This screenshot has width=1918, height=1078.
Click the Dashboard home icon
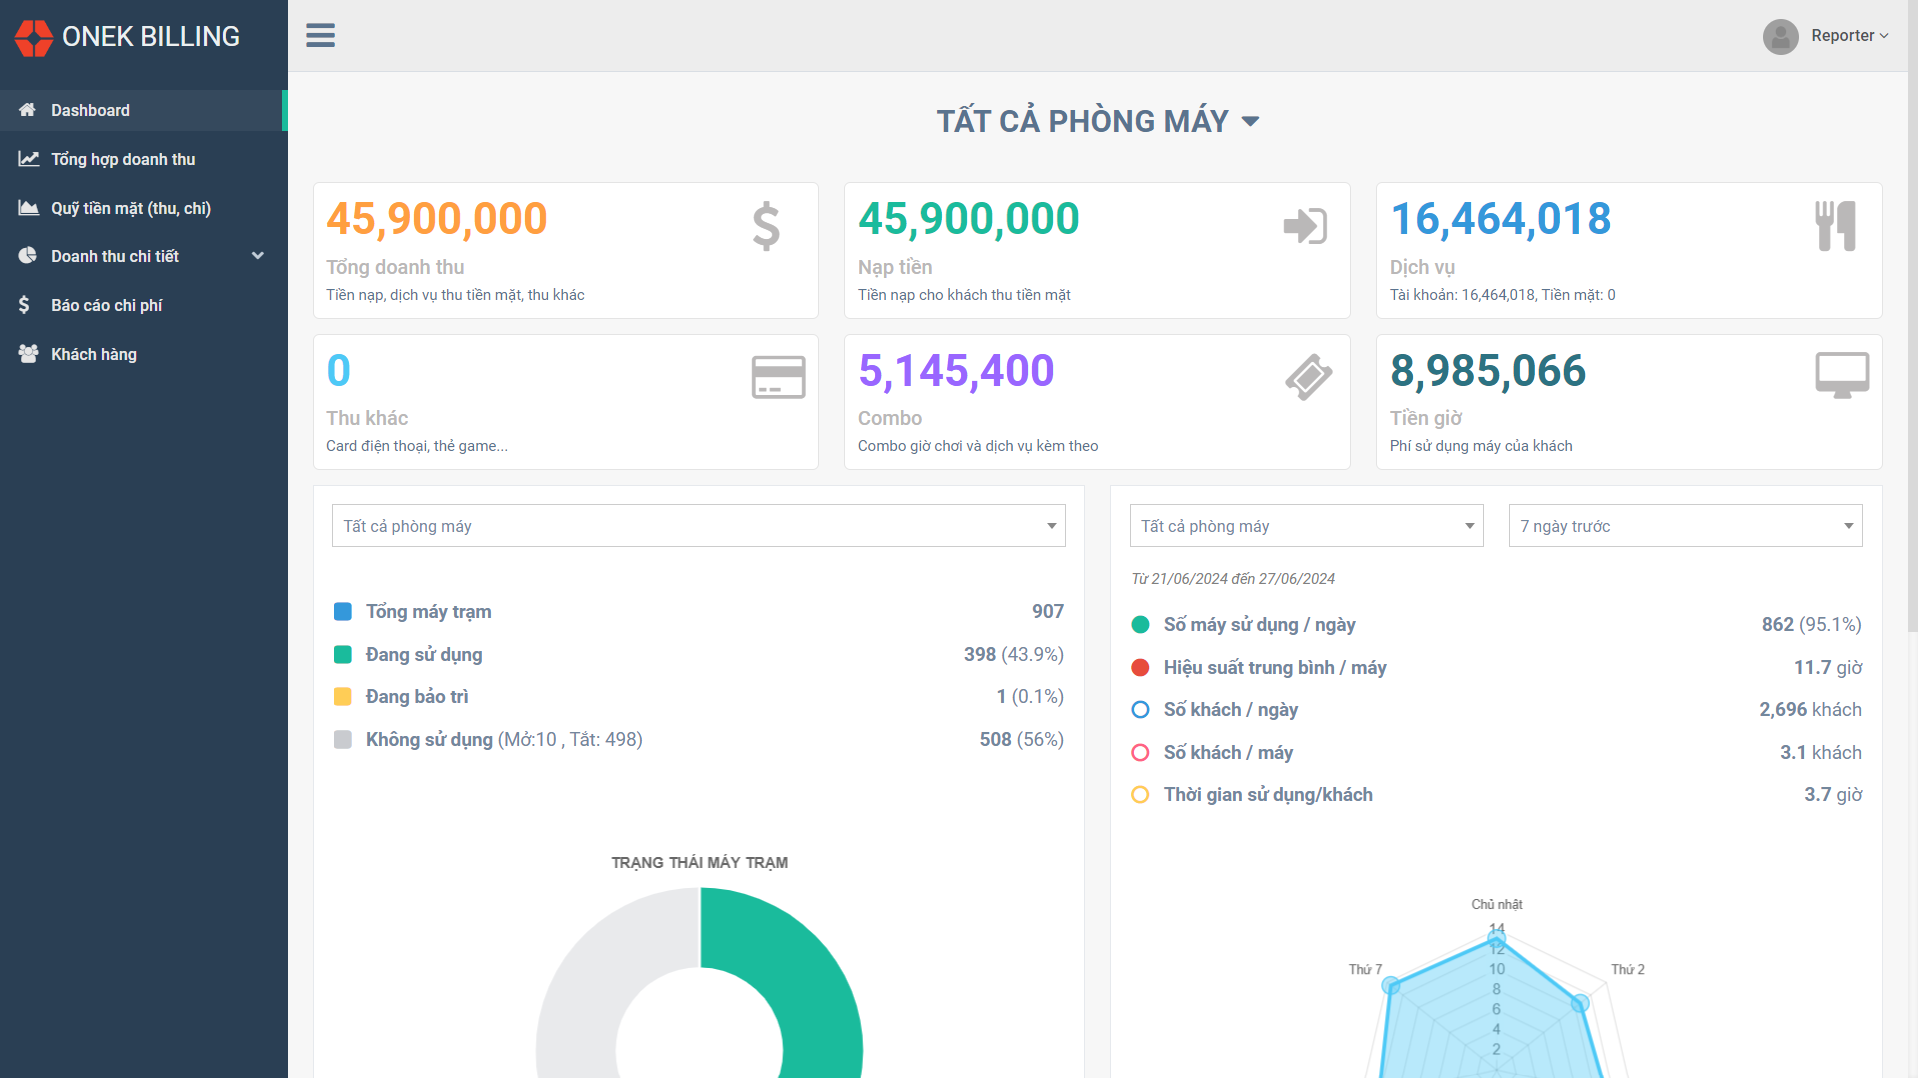point(27,110)
